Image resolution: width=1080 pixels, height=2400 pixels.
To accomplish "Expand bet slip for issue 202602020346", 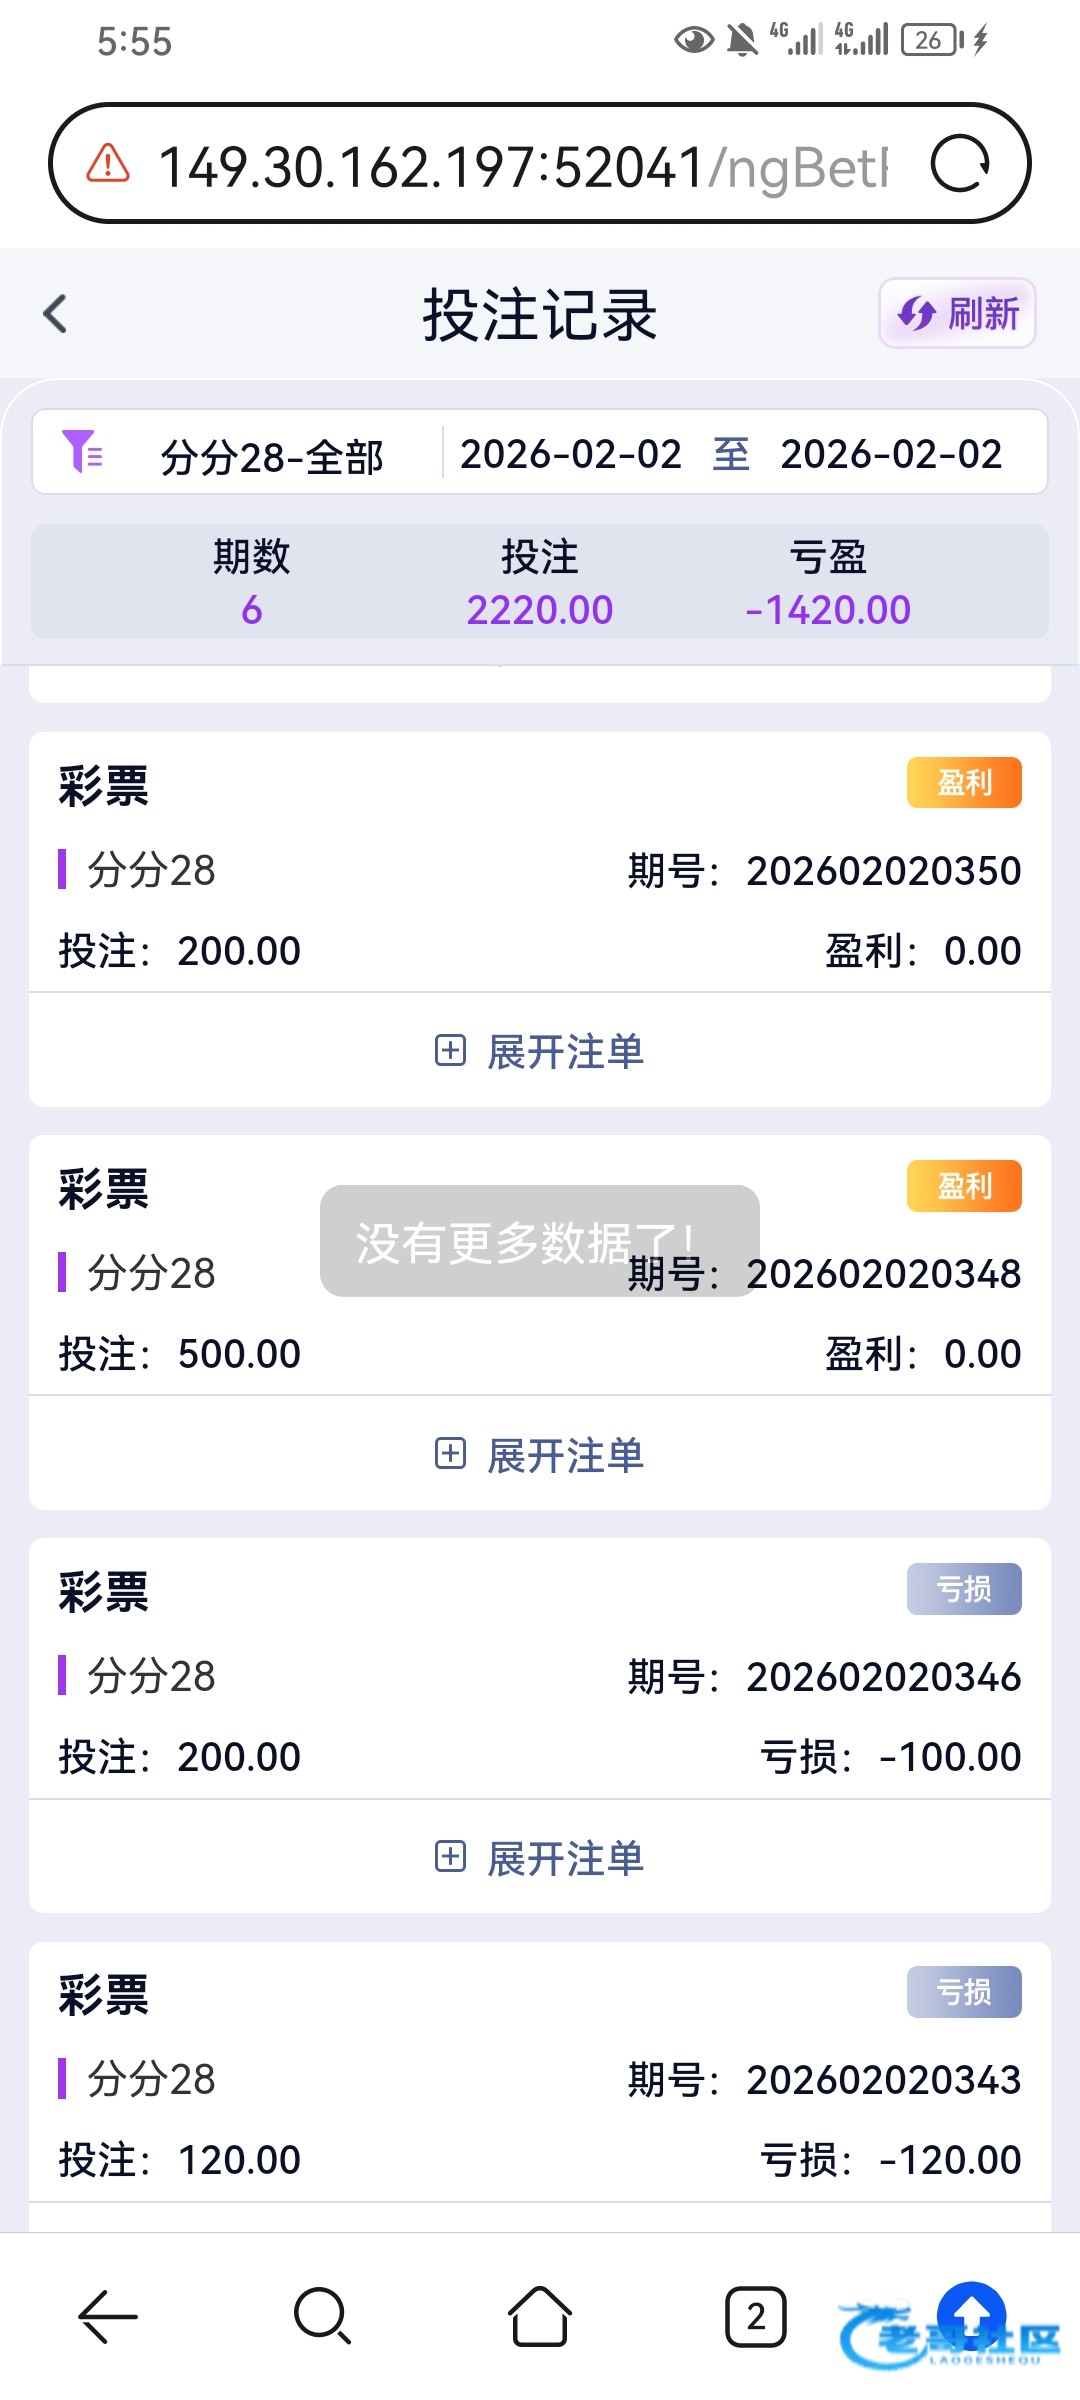I will click(x=540, y=1858).
